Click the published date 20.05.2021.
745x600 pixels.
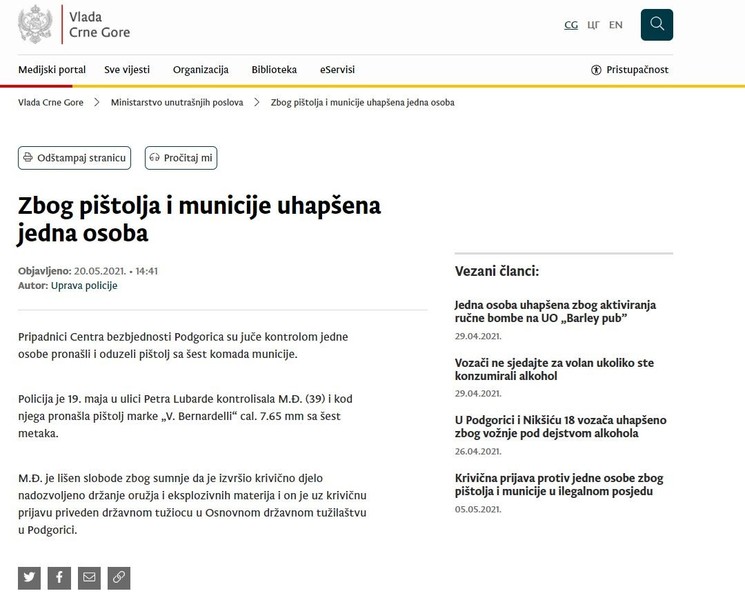coord(100,271)
